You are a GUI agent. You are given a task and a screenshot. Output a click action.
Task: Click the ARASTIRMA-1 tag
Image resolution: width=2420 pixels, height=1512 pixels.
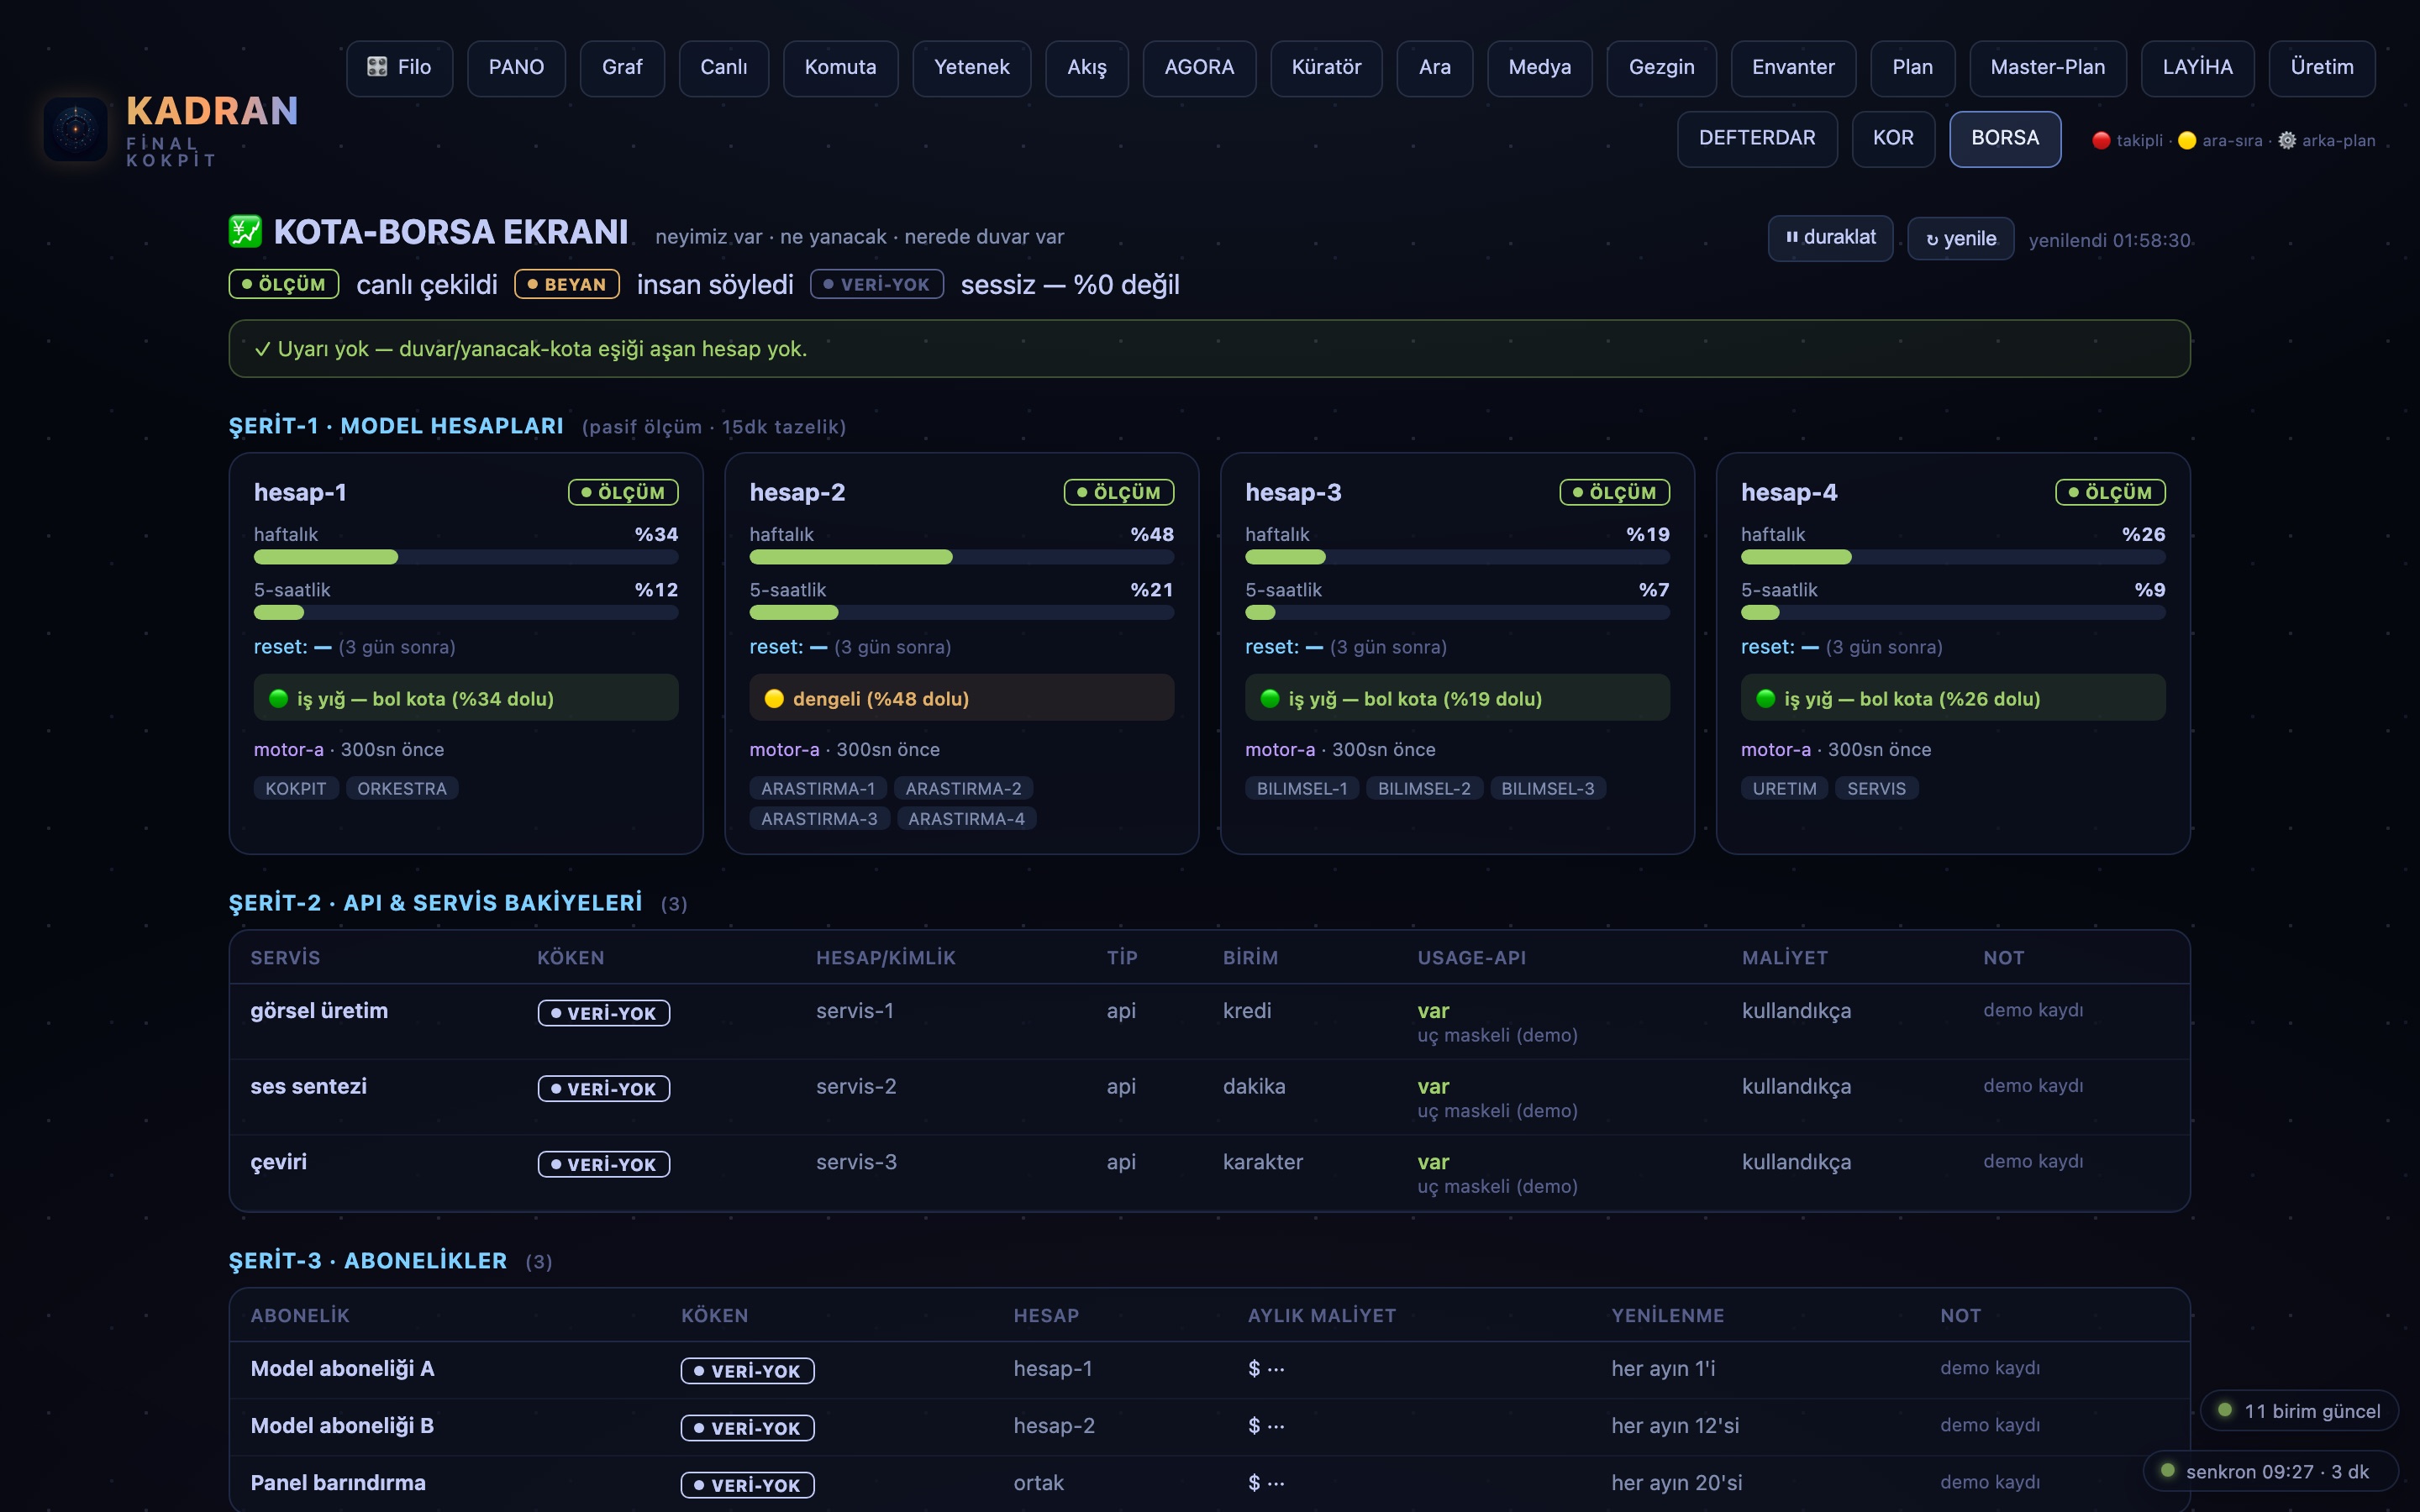point(818,789)
